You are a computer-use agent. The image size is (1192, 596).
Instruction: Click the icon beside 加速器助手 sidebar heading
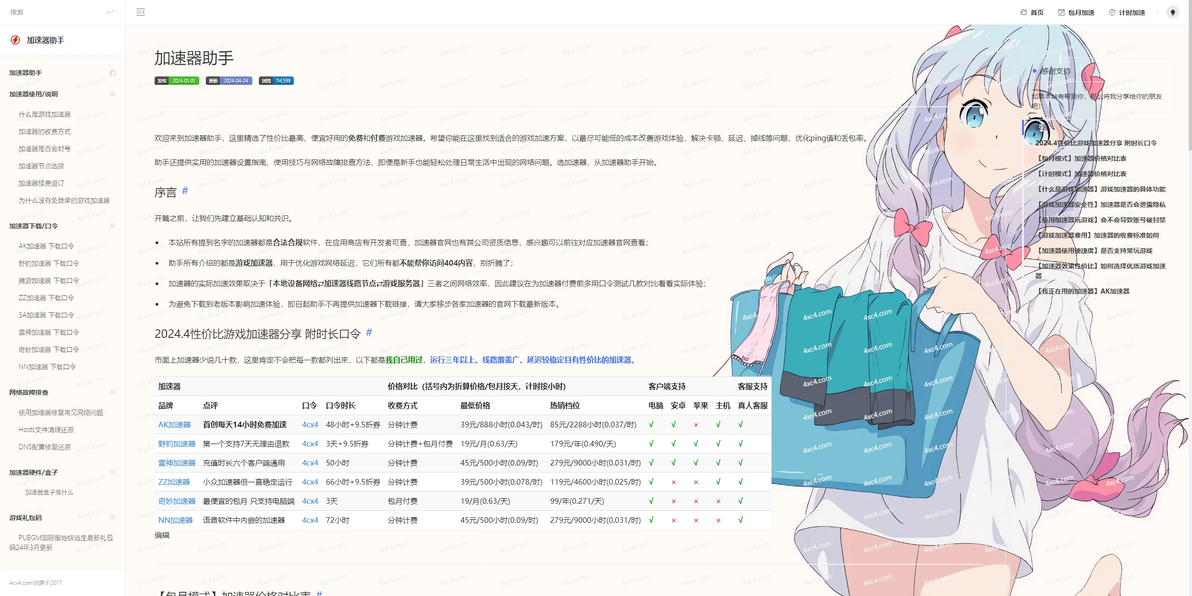(113, 73)
